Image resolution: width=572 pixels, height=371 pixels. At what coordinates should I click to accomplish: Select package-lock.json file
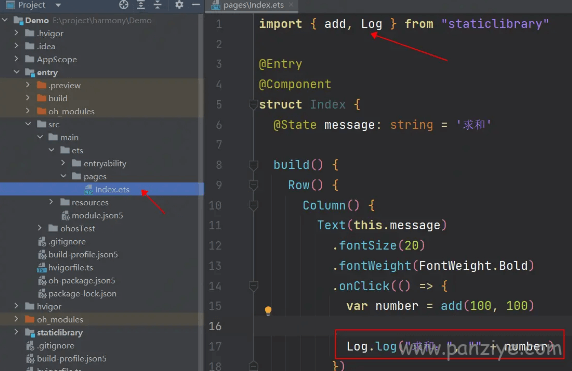pos(82,293)
